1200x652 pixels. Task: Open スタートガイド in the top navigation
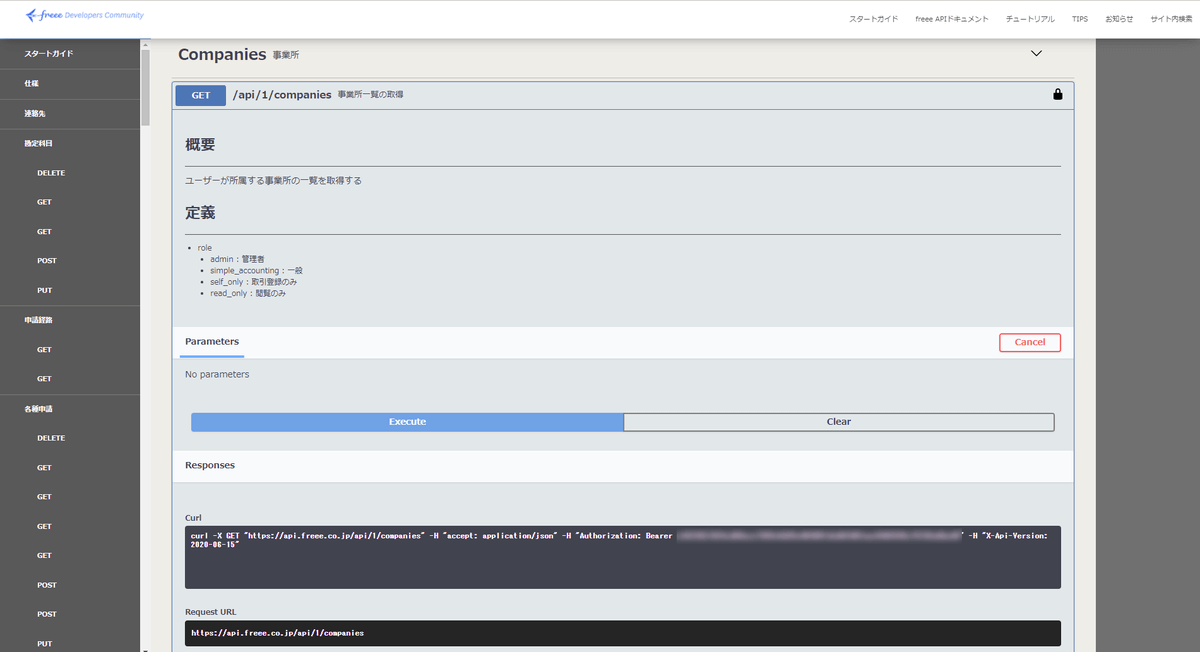coord(874,19)
